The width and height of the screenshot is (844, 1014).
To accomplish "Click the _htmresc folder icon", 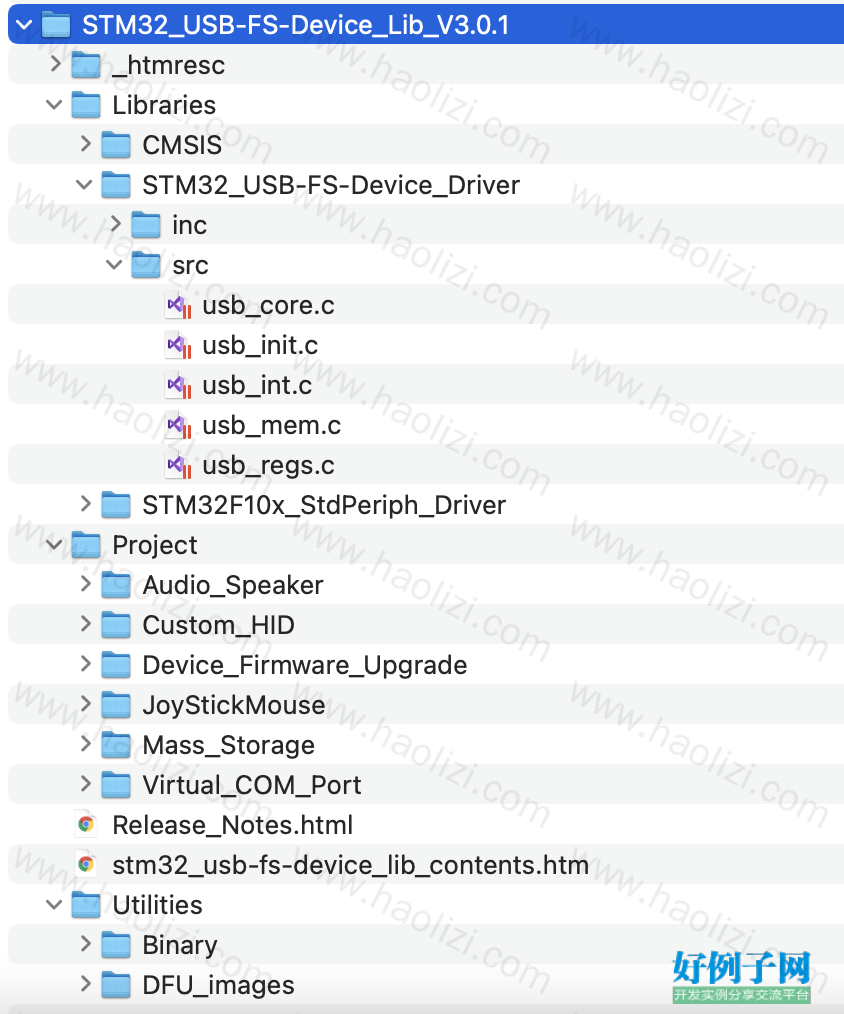I will [x=86, y=65].
